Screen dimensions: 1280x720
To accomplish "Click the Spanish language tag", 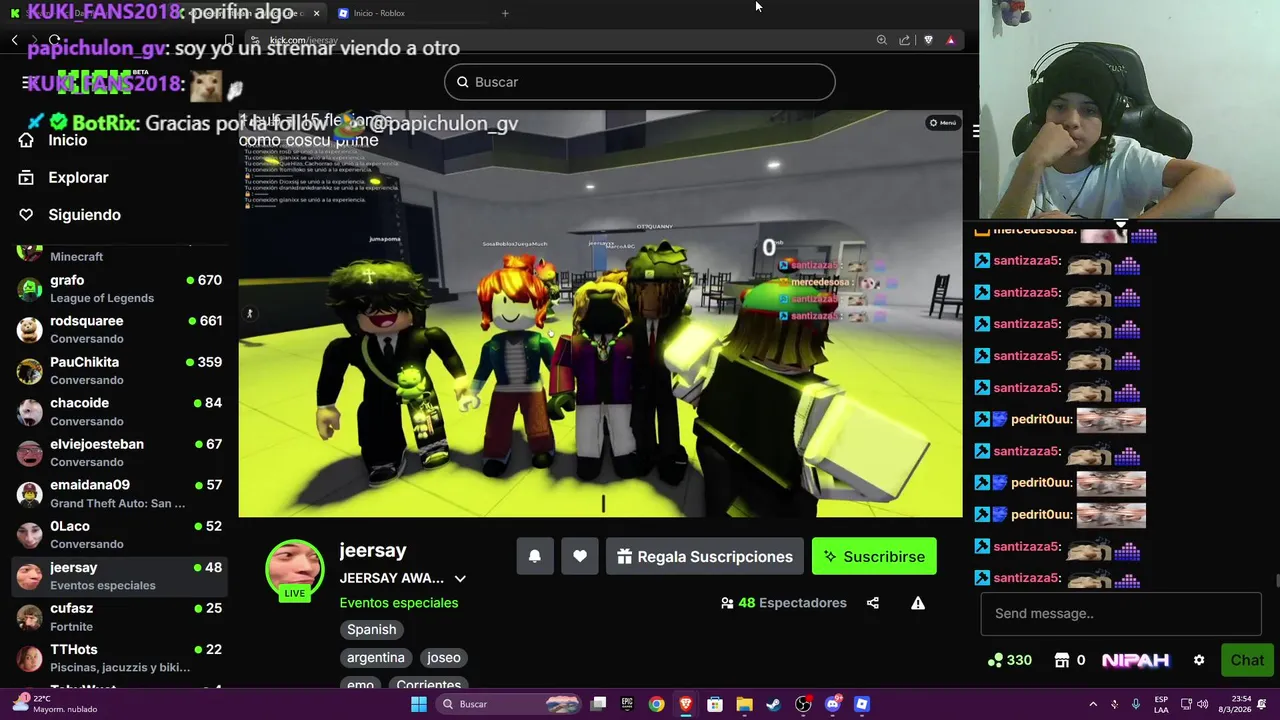I will pos(371,629).
